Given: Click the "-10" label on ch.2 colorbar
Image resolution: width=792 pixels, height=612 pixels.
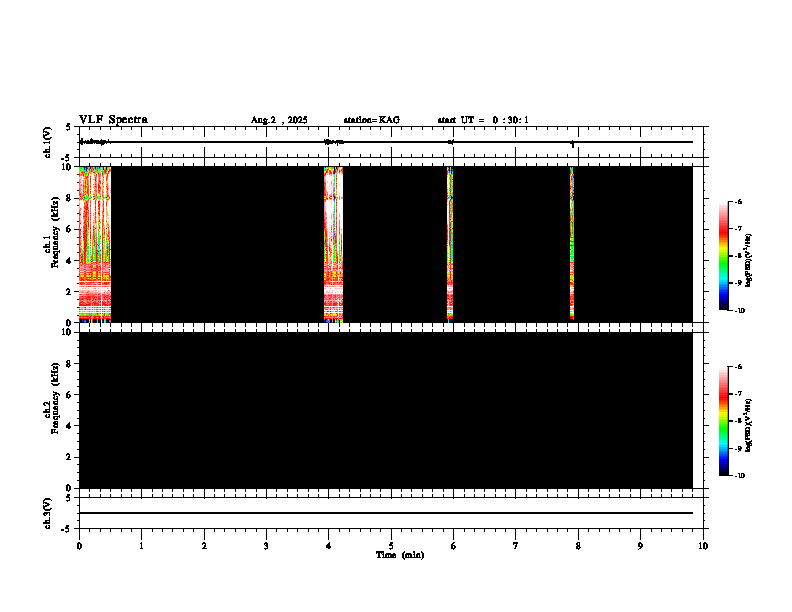Looking at the screenshot, I should (739, 476).
